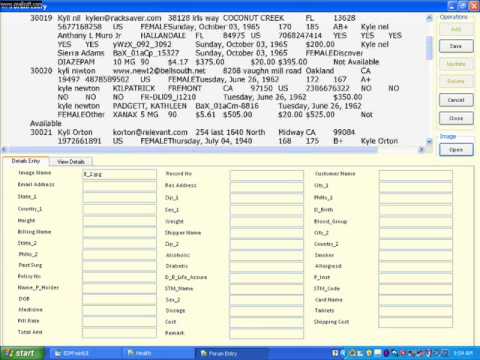Viewport: 480px width, 360px height.
Task: Focus the Record No field
Action: 267,175
